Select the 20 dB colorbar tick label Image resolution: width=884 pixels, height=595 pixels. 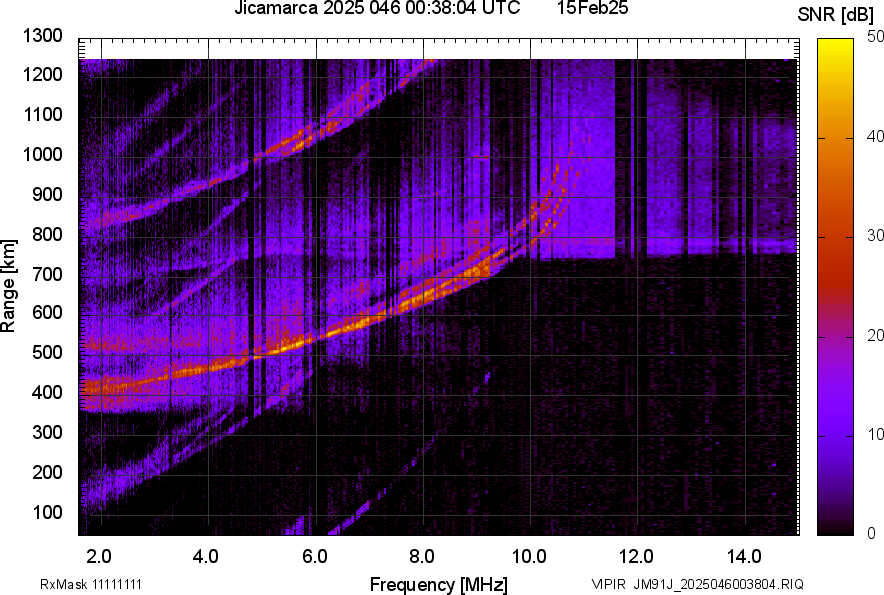(875, 335)
